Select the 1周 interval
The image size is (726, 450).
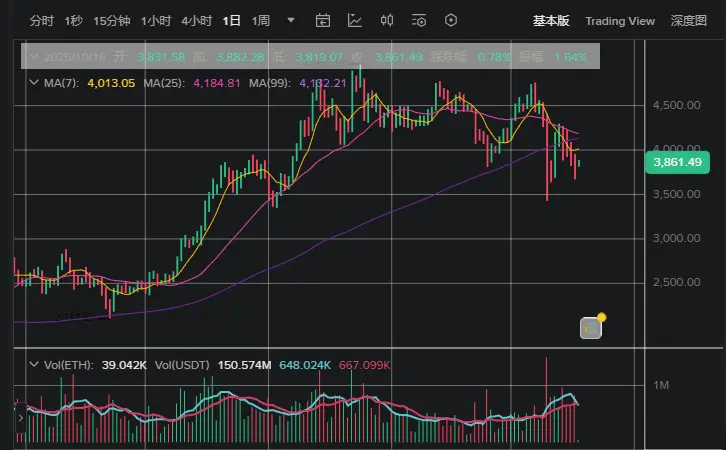coord(261,21)
